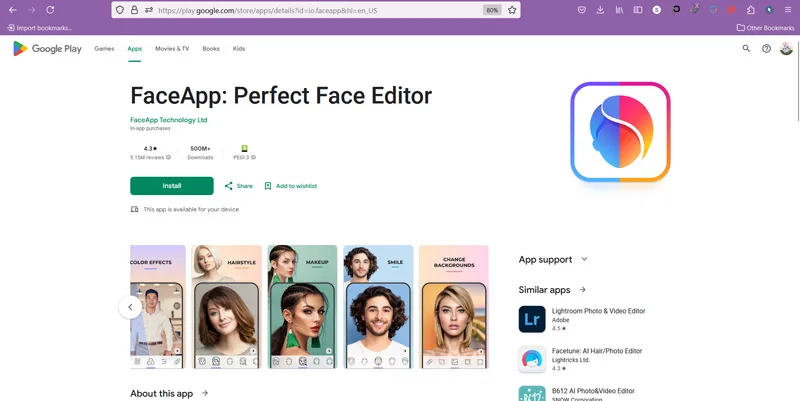This screenshot has height=401, width=800.
Task: Open the Games tab
Action: pos(104,48)
